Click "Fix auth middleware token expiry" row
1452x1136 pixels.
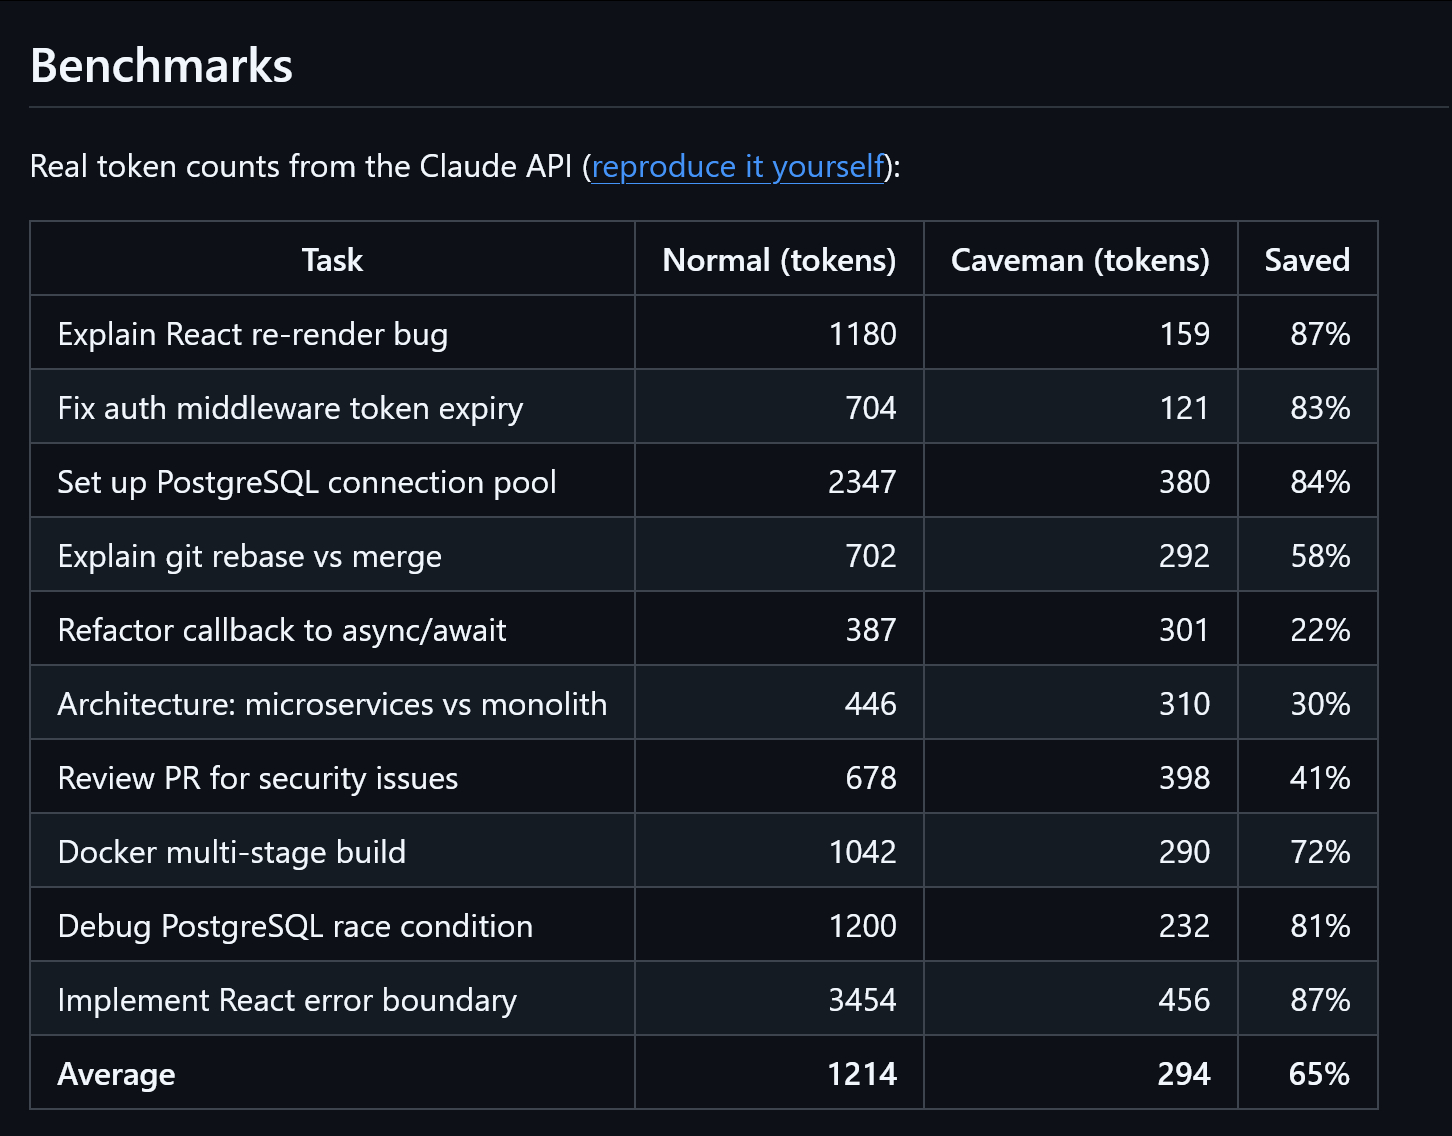290,408
